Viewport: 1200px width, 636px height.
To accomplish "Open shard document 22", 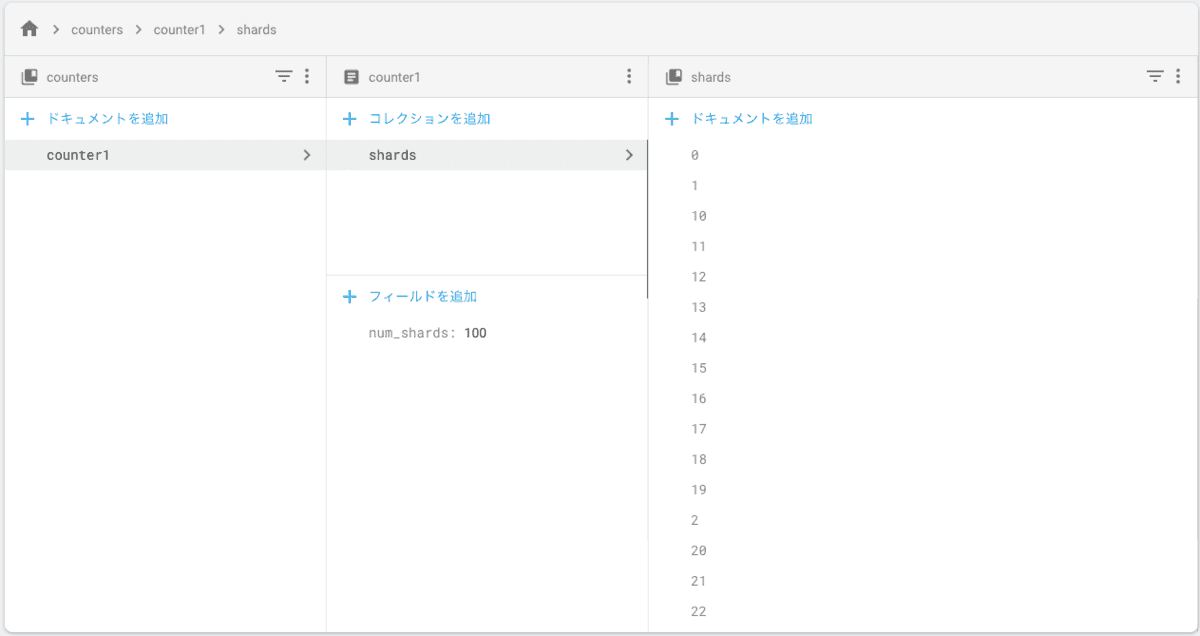I will [x=698, y=612].
